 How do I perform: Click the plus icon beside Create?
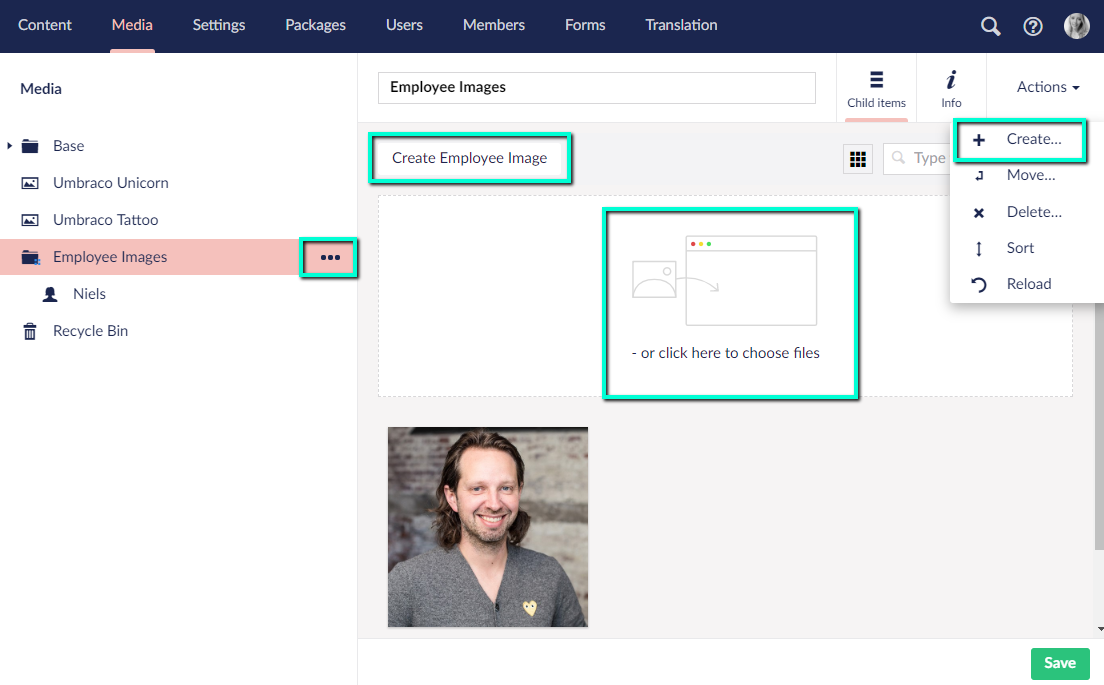pos(979,140)
